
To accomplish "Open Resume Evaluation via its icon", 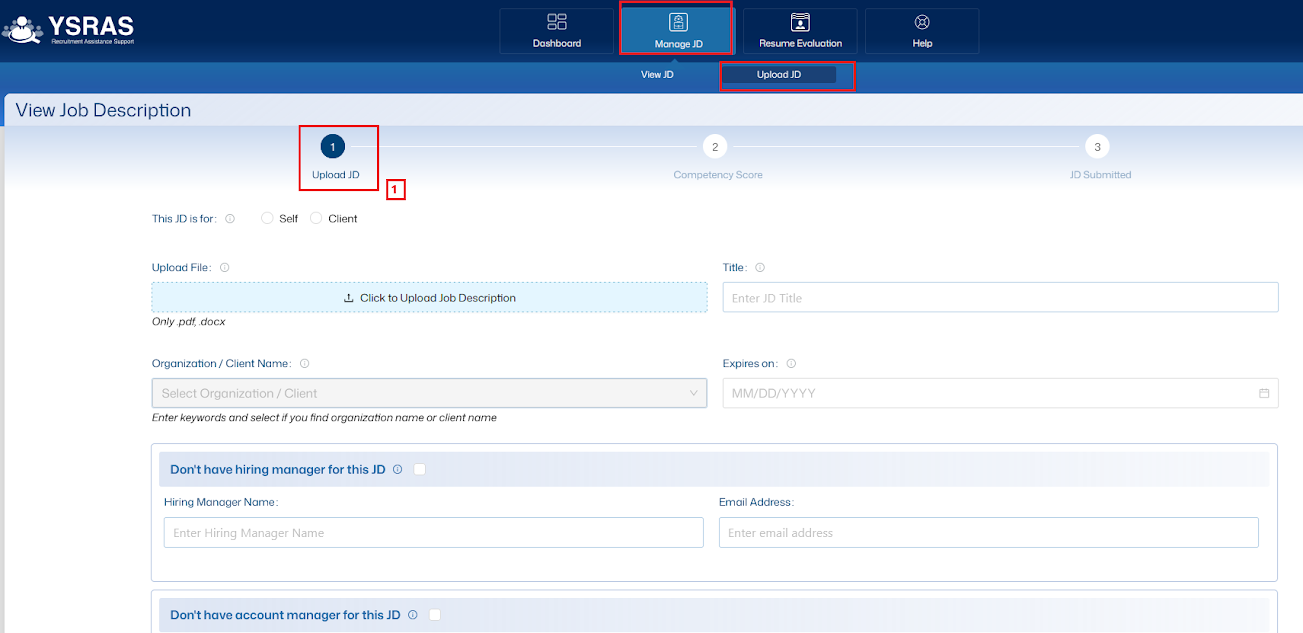I will 799,30.
